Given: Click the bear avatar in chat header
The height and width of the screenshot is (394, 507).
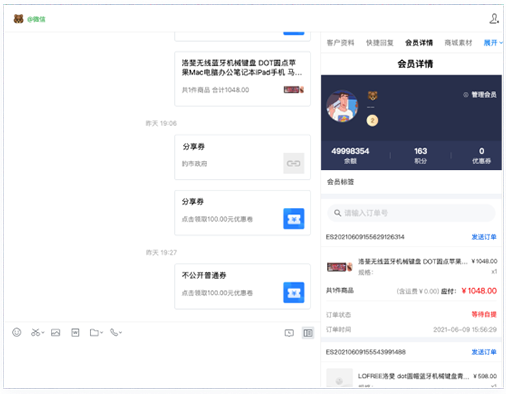Looking at the screenshot, I should tap(18, 19).
